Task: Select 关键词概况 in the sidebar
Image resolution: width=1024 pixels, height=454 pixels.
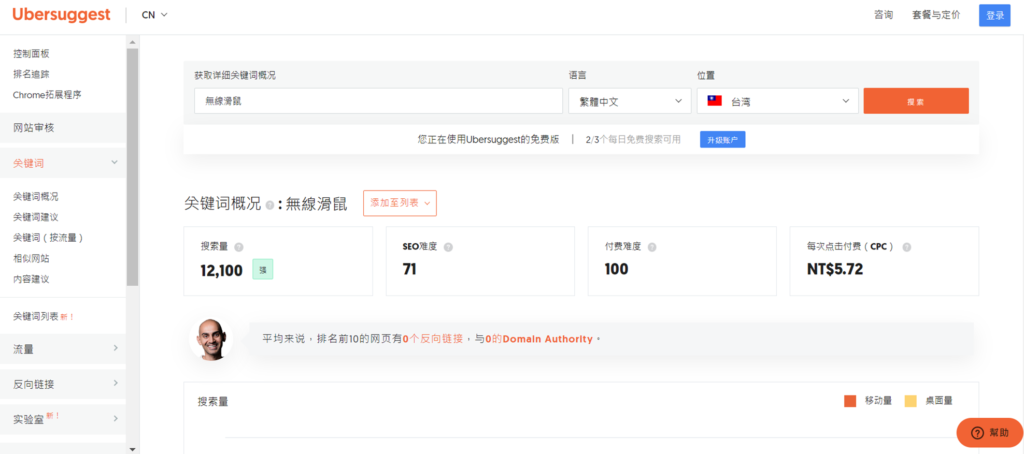Action: (36, 197)
